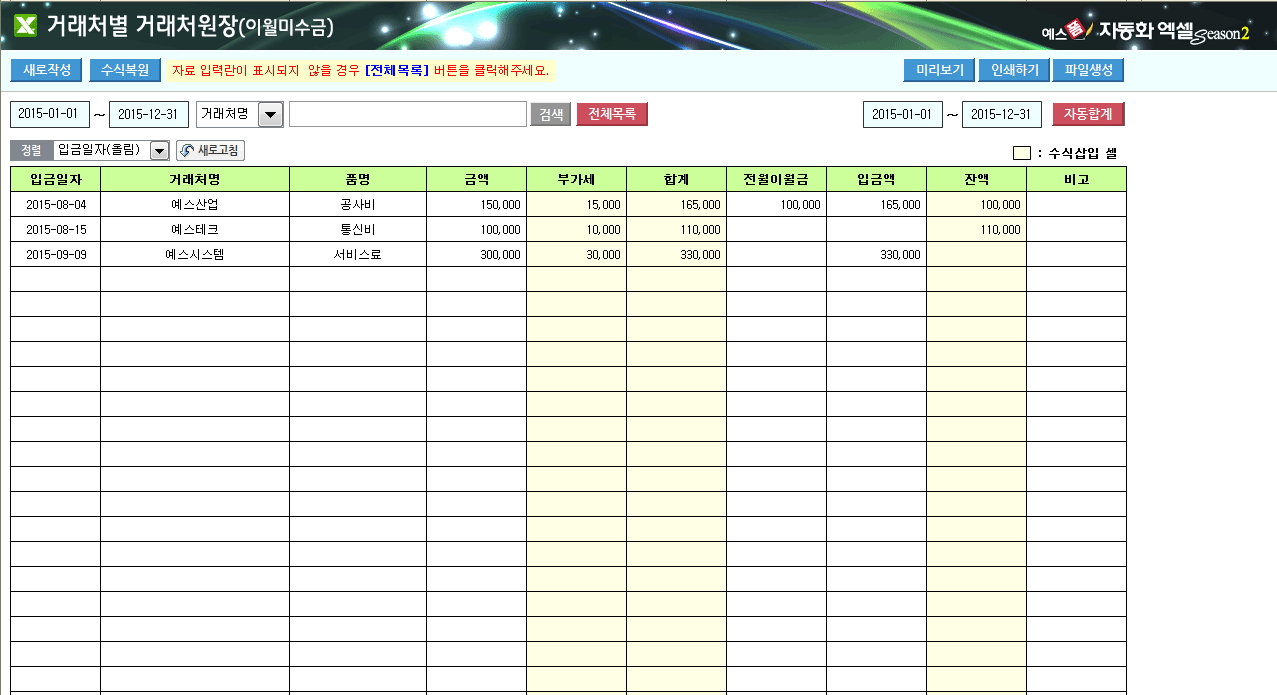
Task: Click the 파일생성 button
Action: click(1089, 71)
